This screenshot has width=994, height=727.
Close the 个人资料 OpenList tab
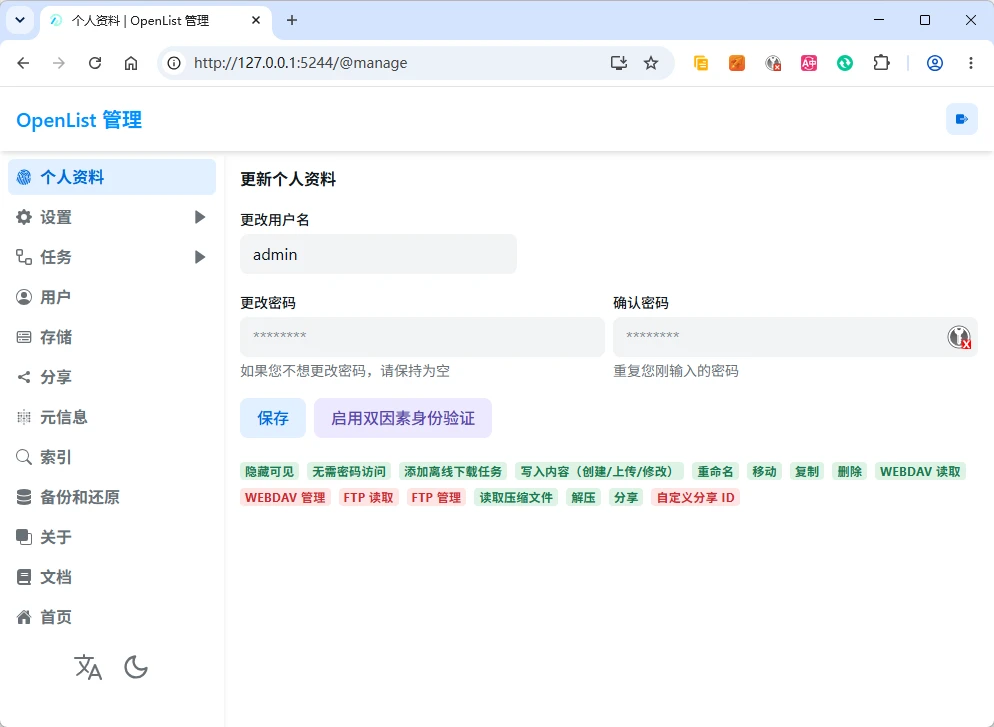point(256,20)
